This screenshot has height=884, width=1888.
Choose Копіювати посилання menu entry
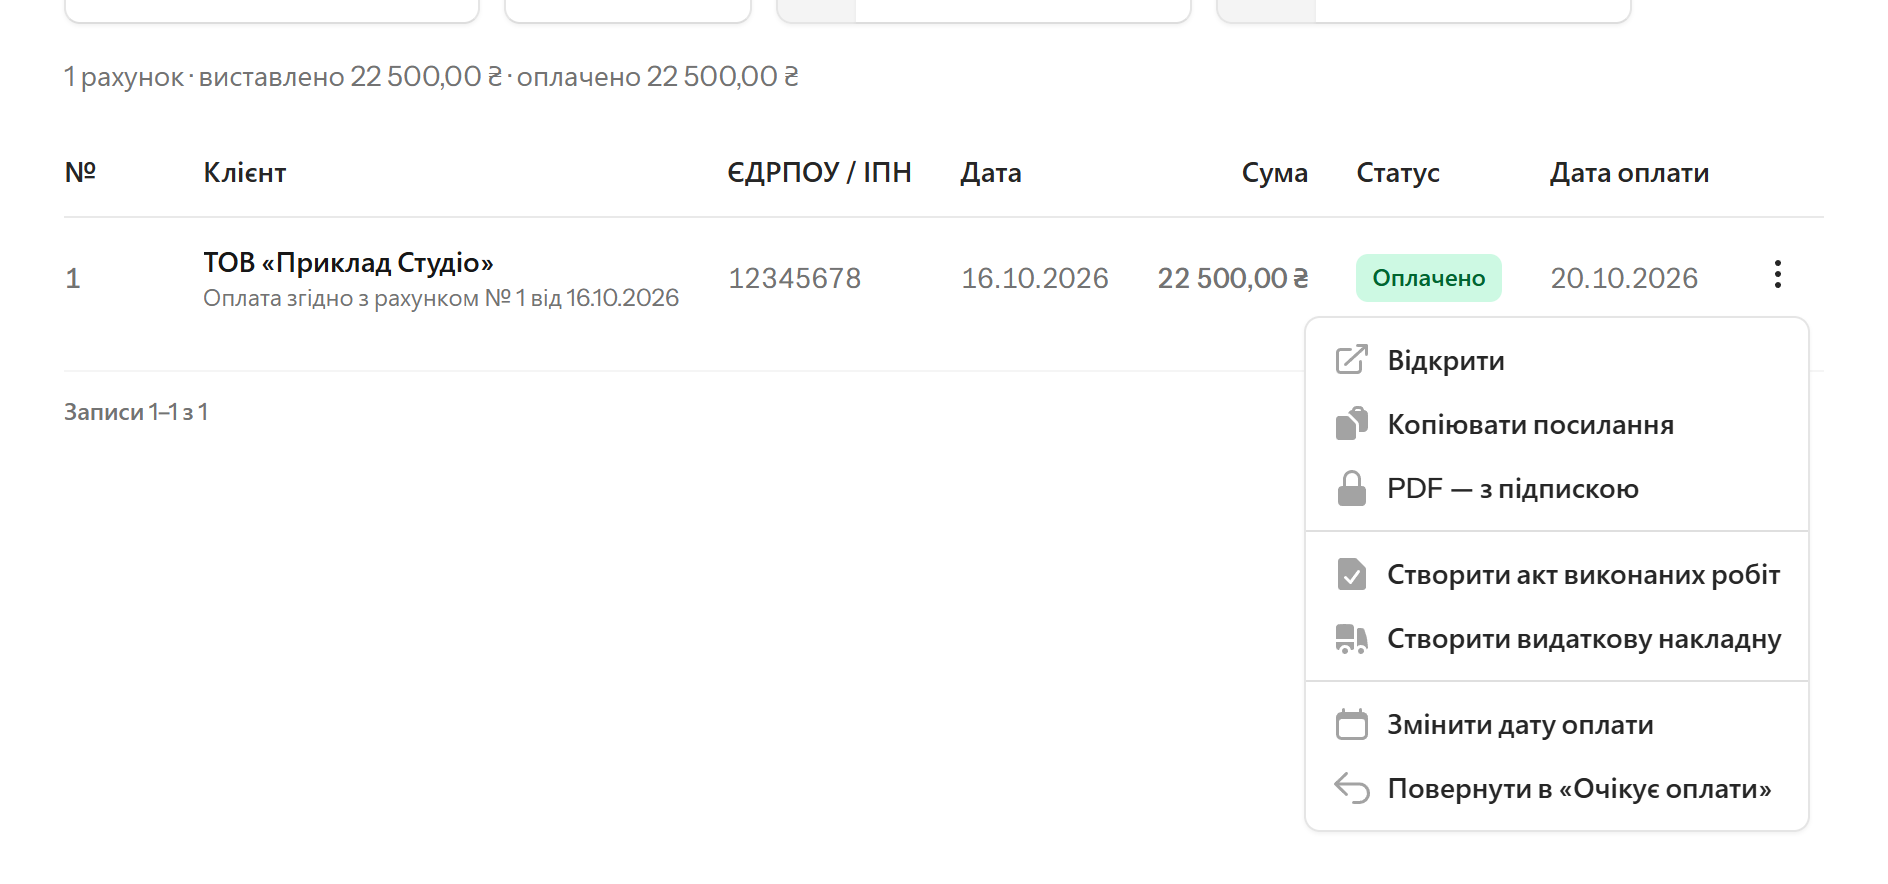click(1557, 424)
